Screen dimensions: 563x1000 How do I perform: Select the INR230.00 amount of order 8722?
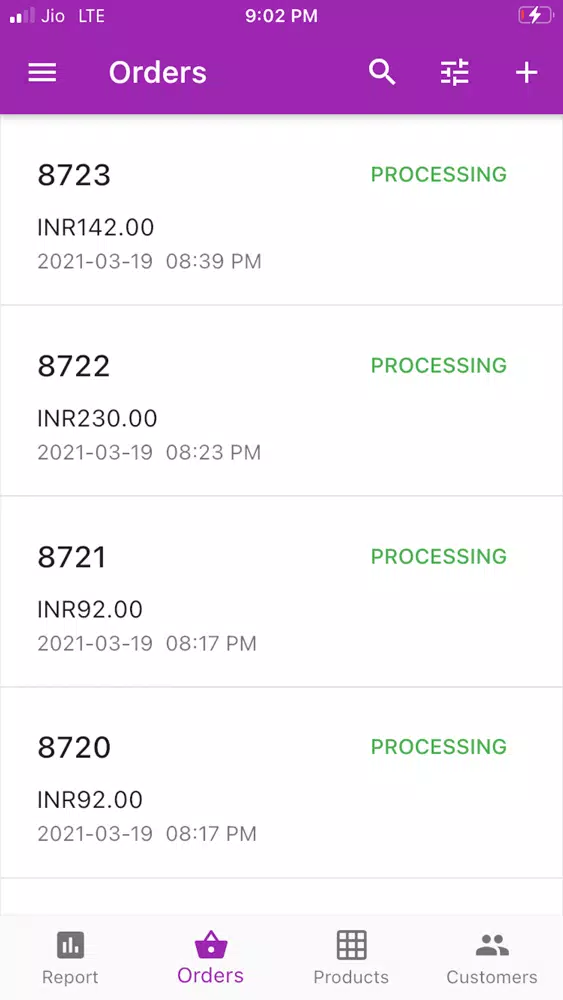click(x=98, y=418)
